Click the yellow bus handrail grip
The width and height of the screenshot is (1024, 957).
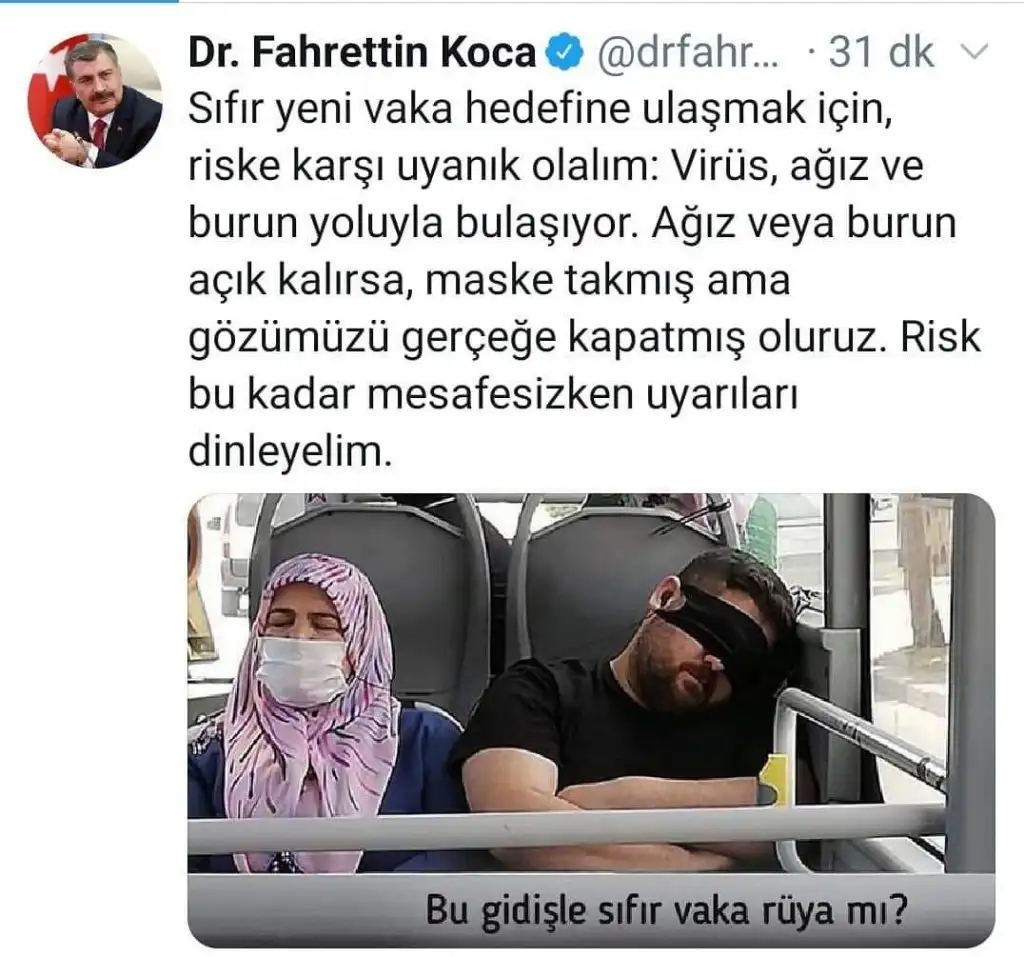point(775,779)
